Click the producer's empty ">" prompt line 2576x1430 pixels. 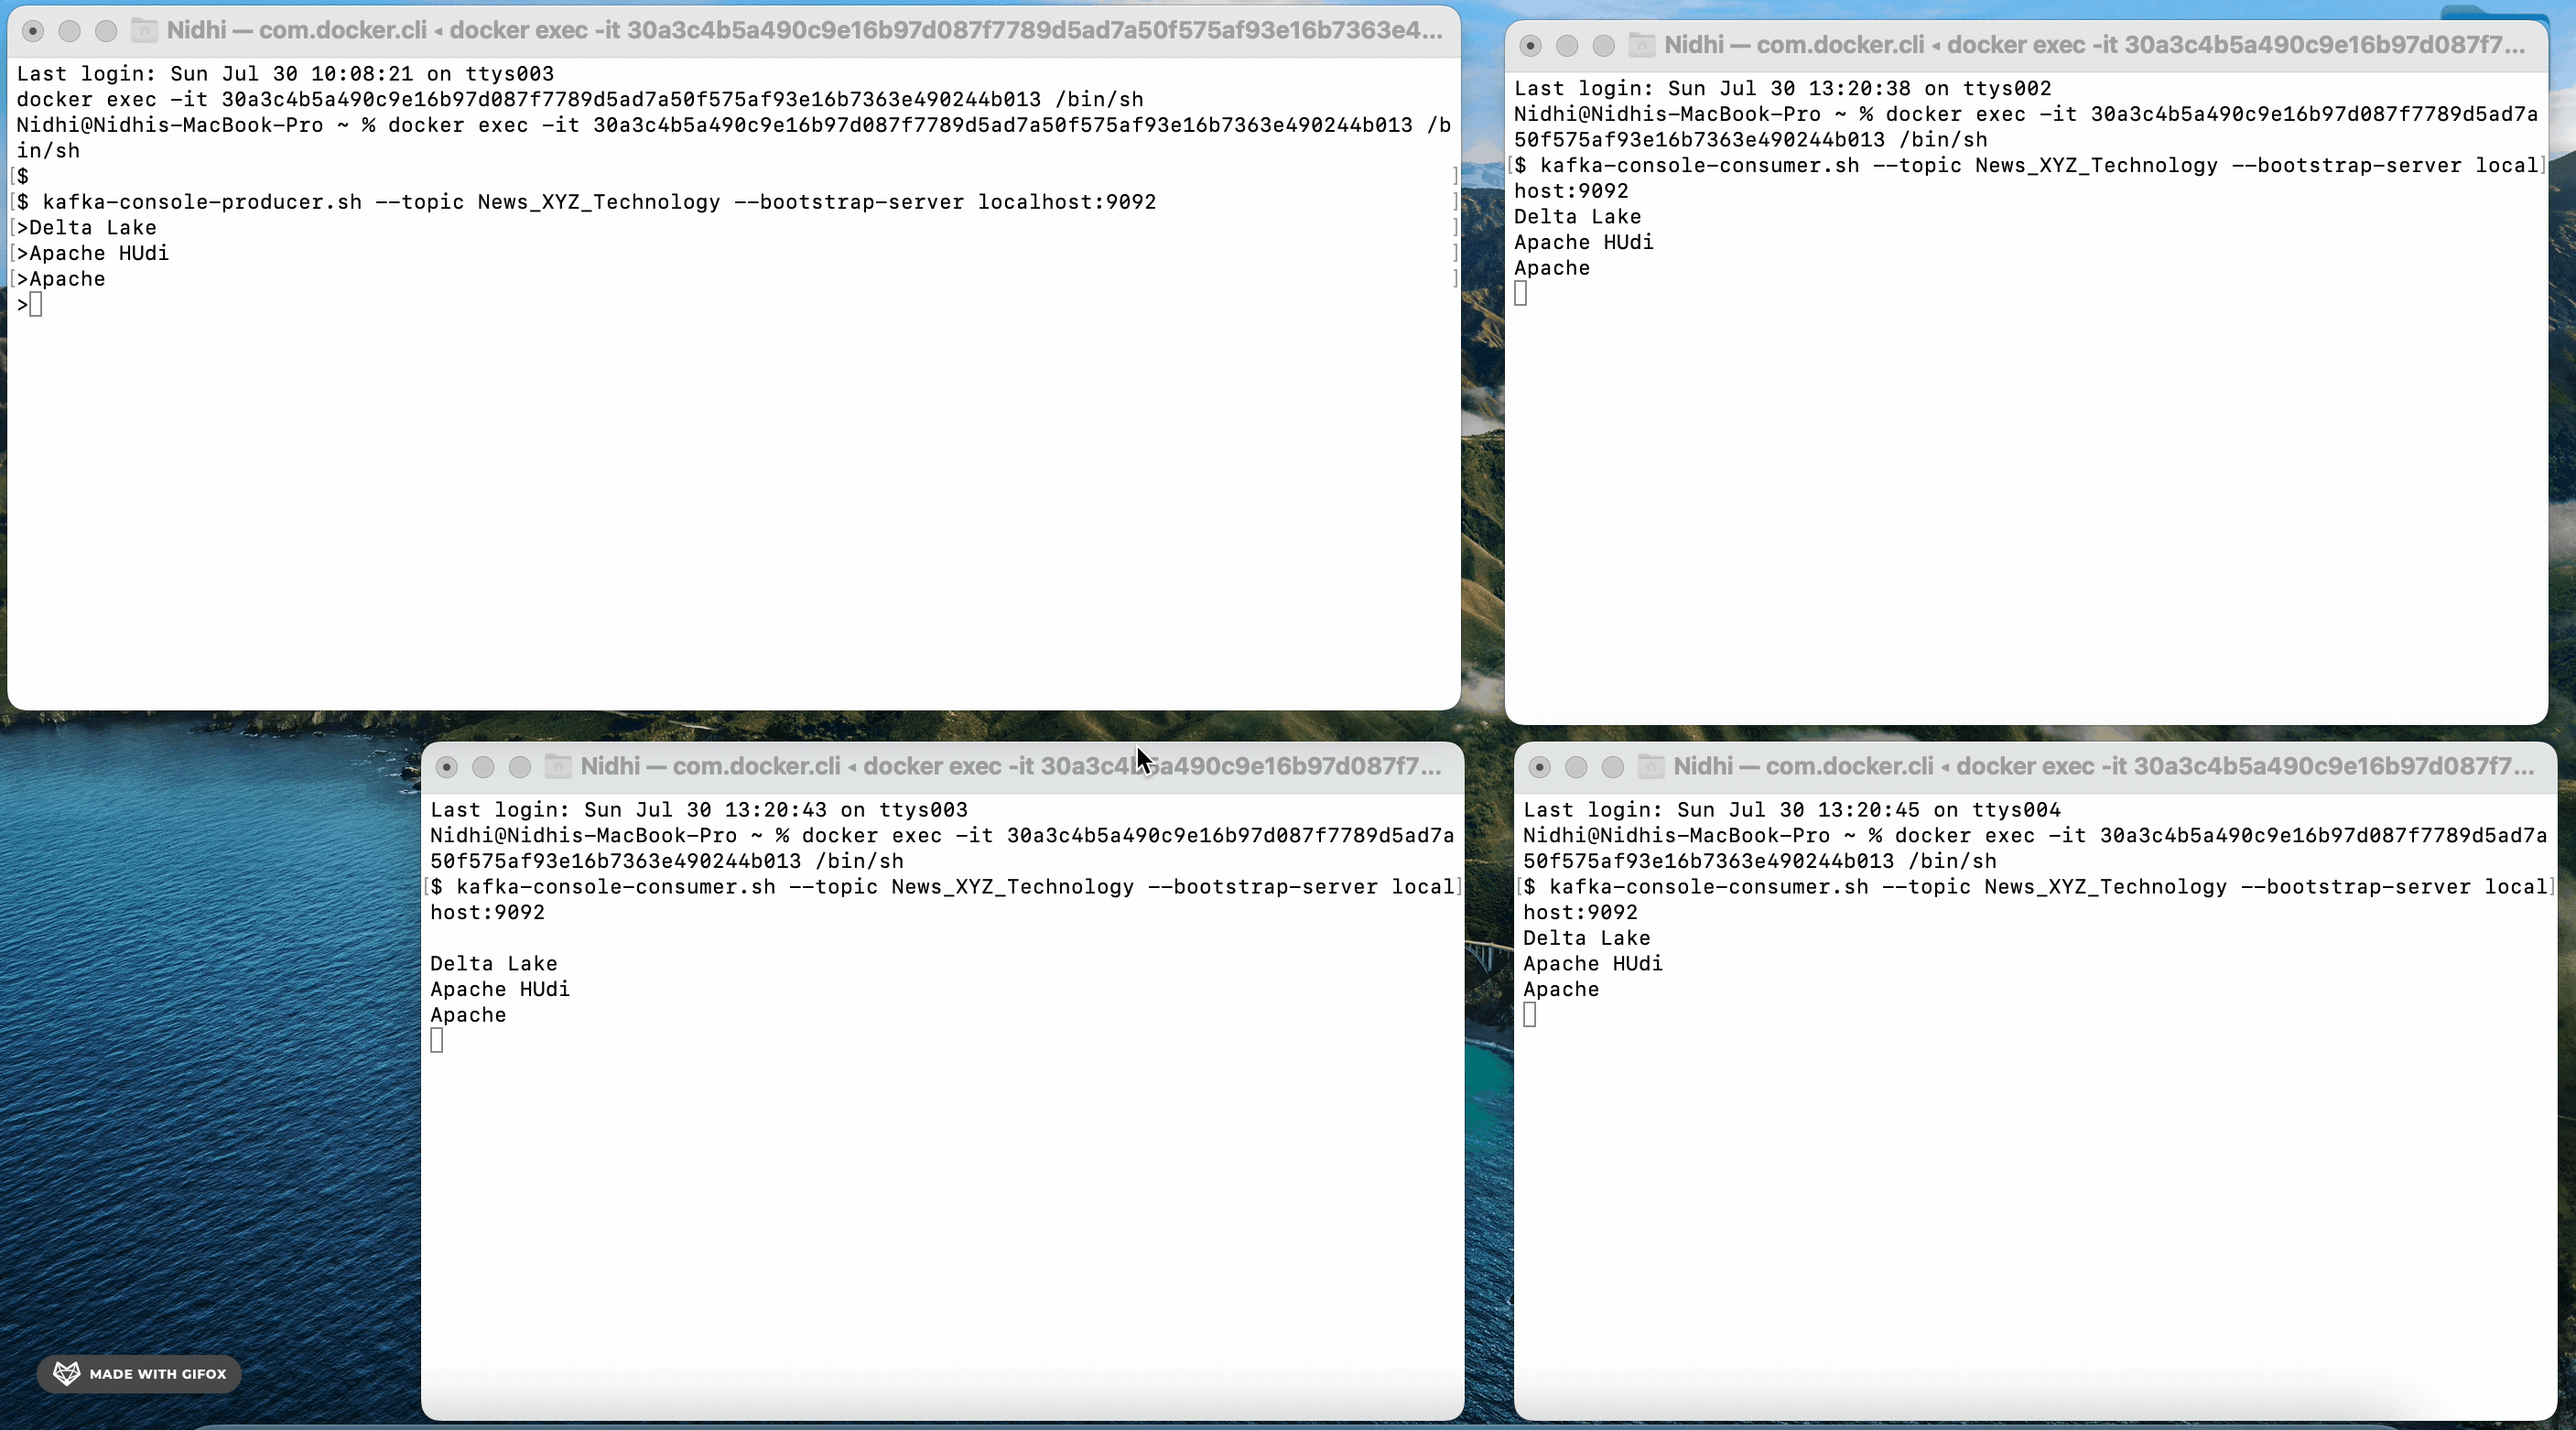30,305
